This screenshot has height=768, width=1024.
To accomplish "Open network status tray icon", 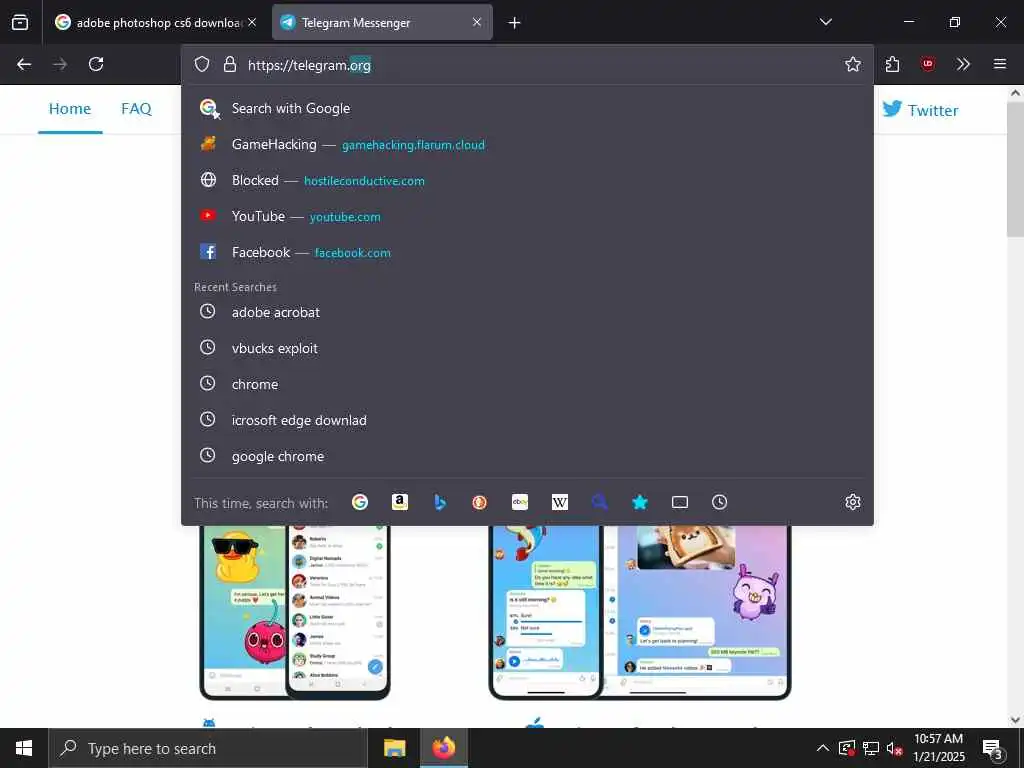I will [x=871, y=748].
